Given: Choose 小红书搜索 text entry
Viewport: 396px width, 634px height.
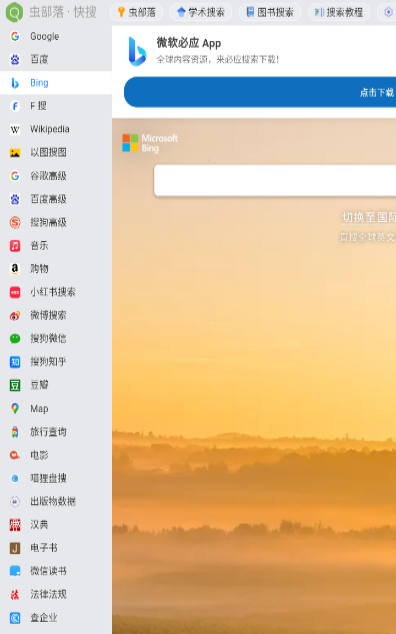Looking at the screenshot, I should pos(53,292).
